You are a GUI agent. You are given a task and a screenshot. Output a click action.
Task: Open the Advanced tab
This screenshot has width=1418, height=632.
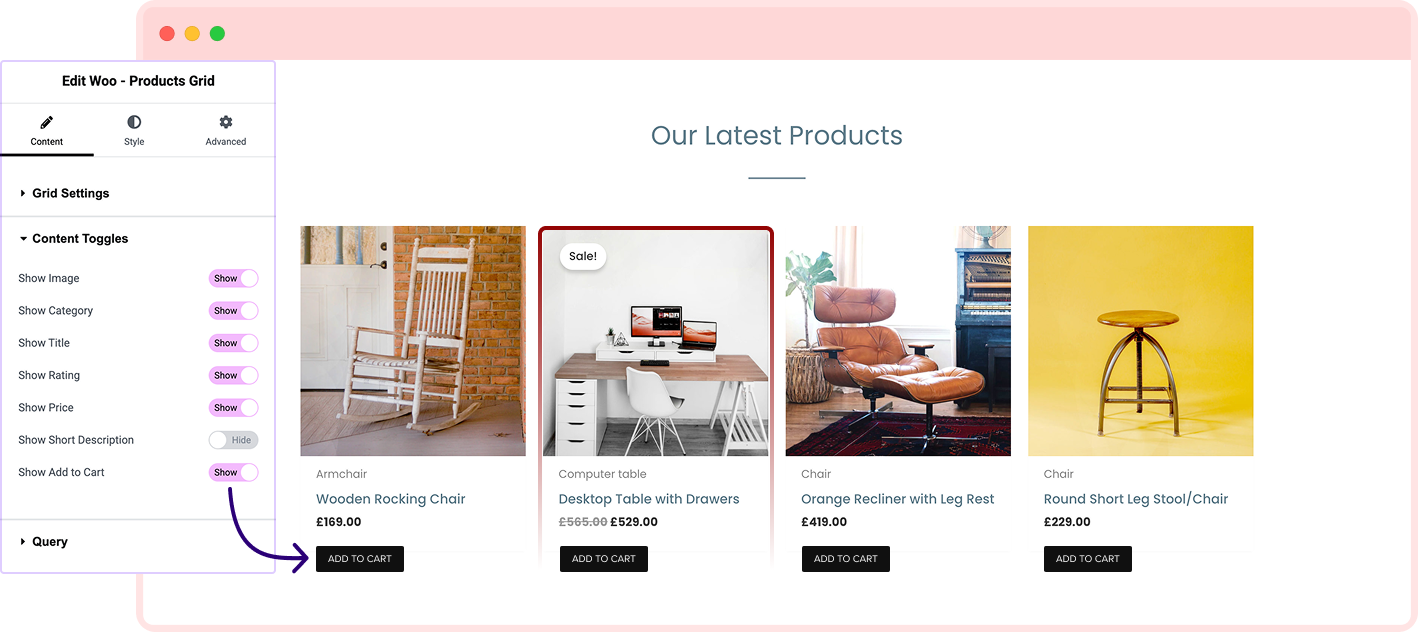226,130
